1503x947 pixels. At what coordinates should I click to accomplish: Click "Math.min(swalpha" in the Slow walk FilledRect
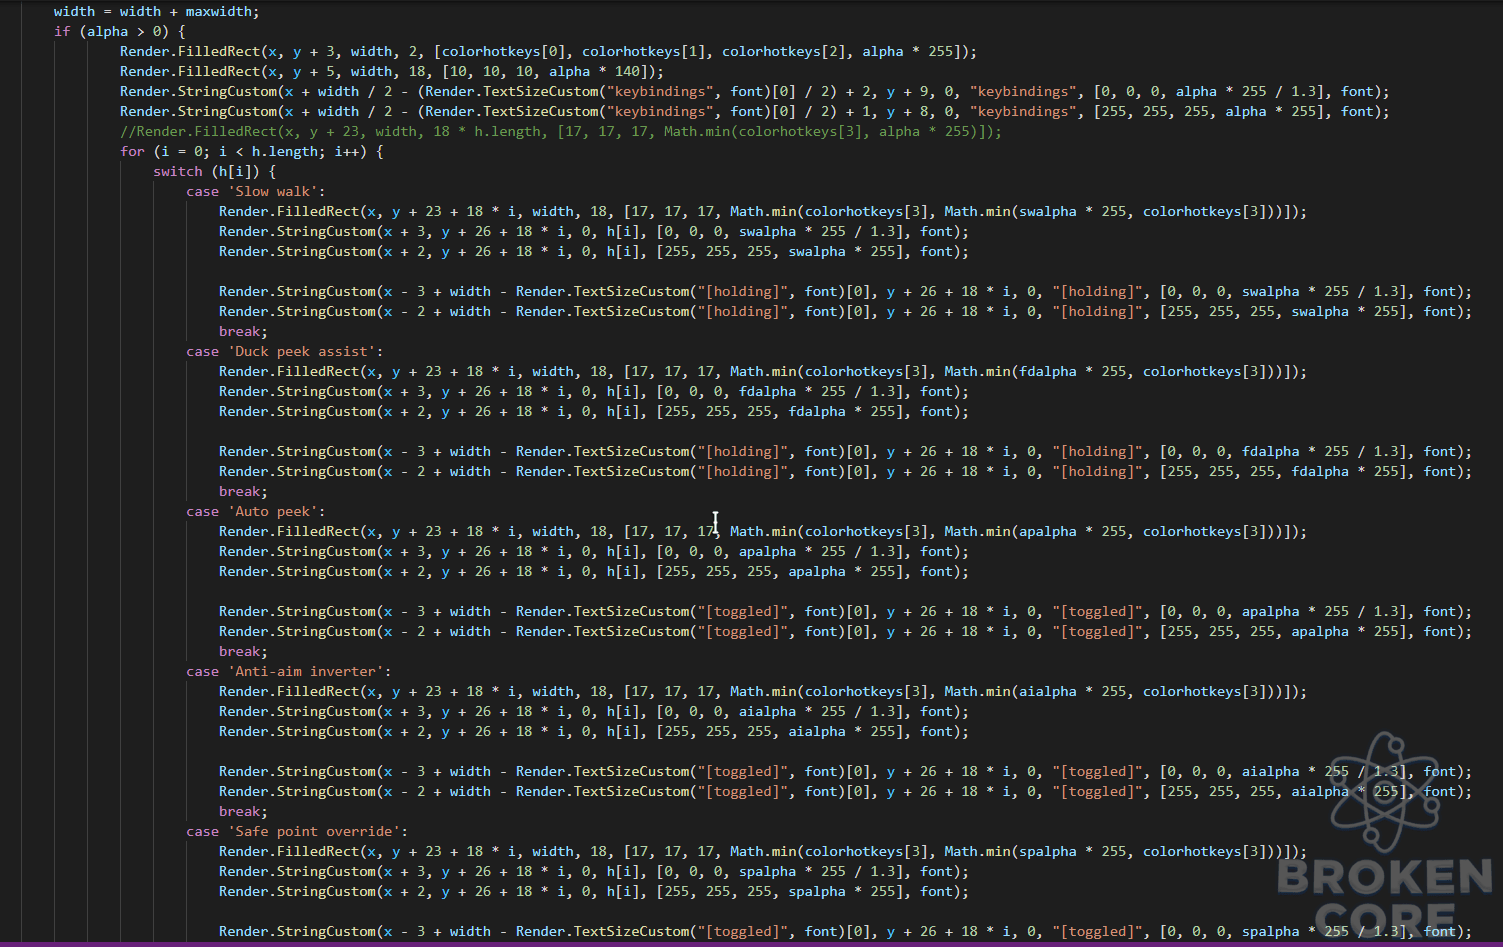(1010, 211)
